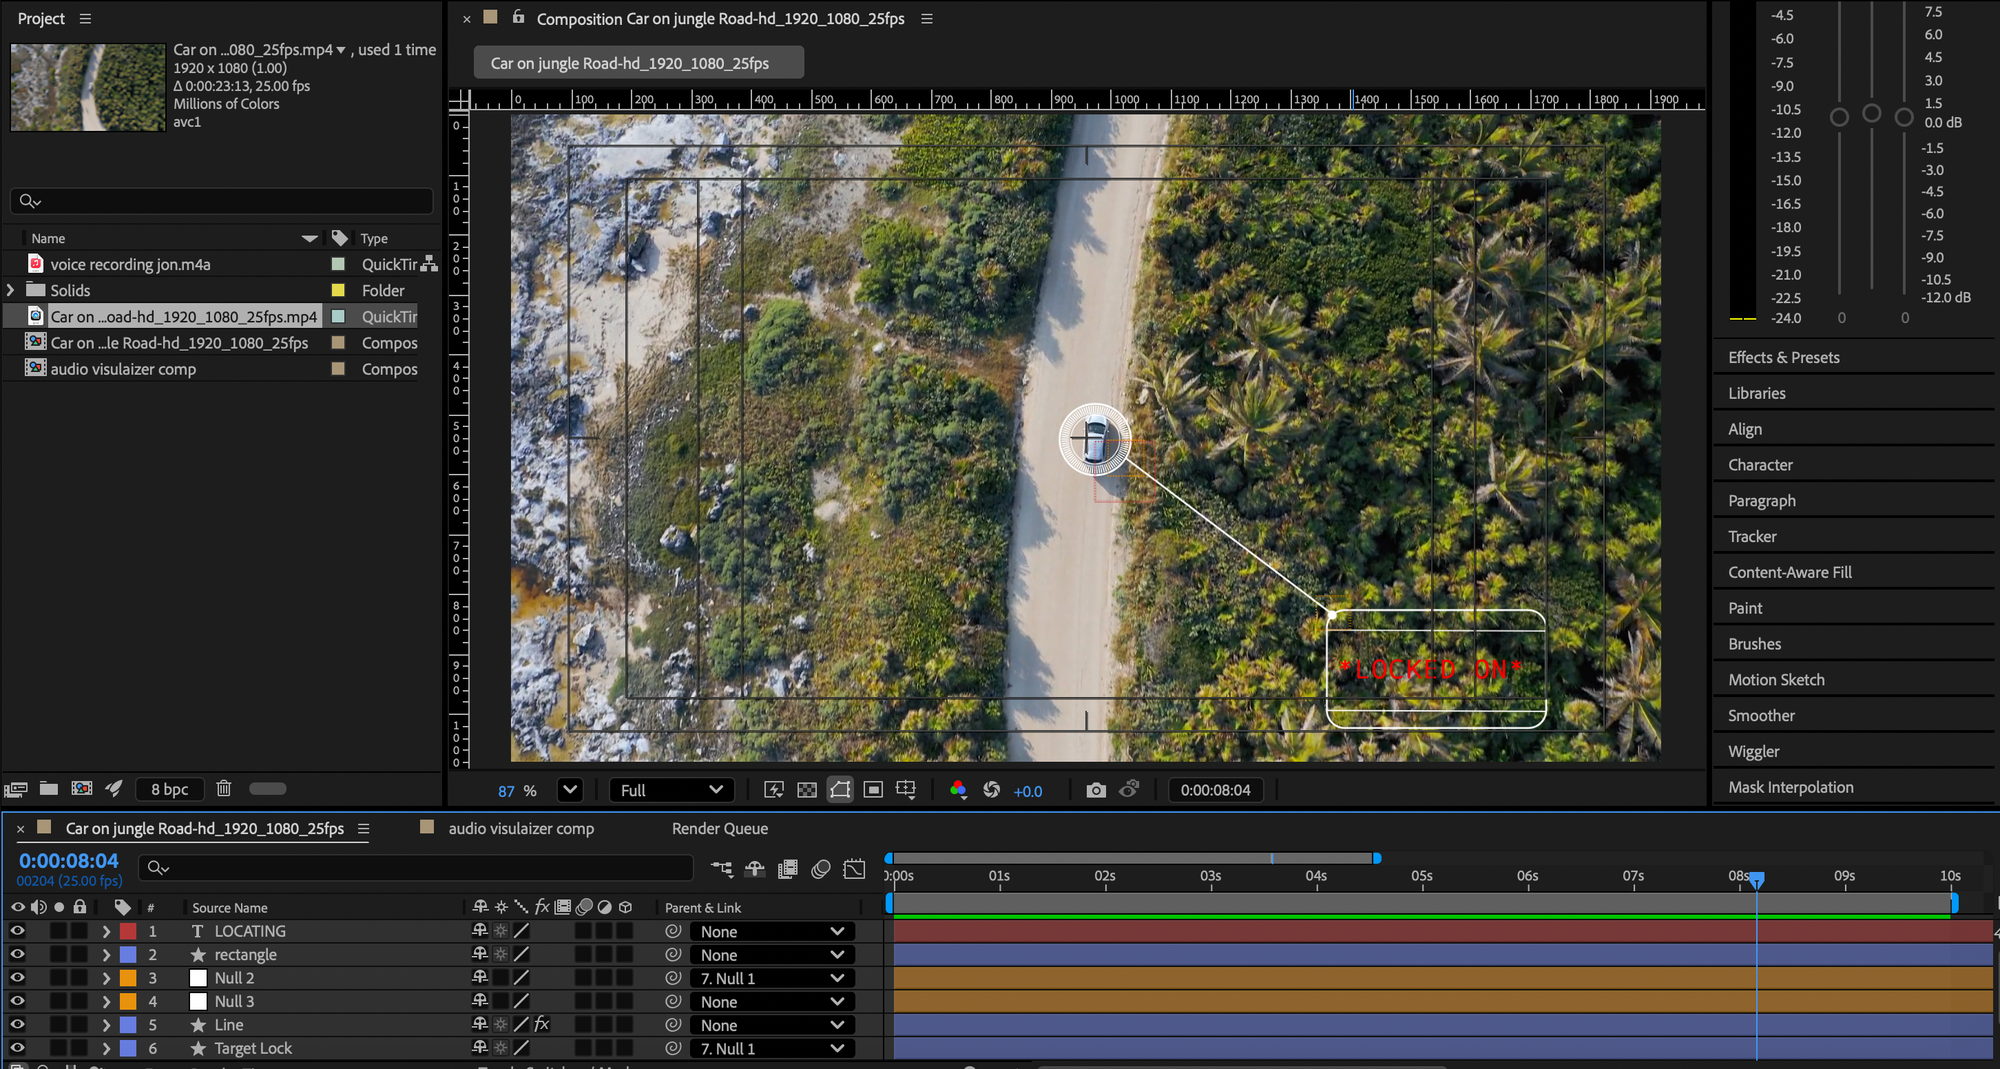Toggle transparency grid in viewer
This screenshot has width=2000, height=1069.
(x=807, y=790)
